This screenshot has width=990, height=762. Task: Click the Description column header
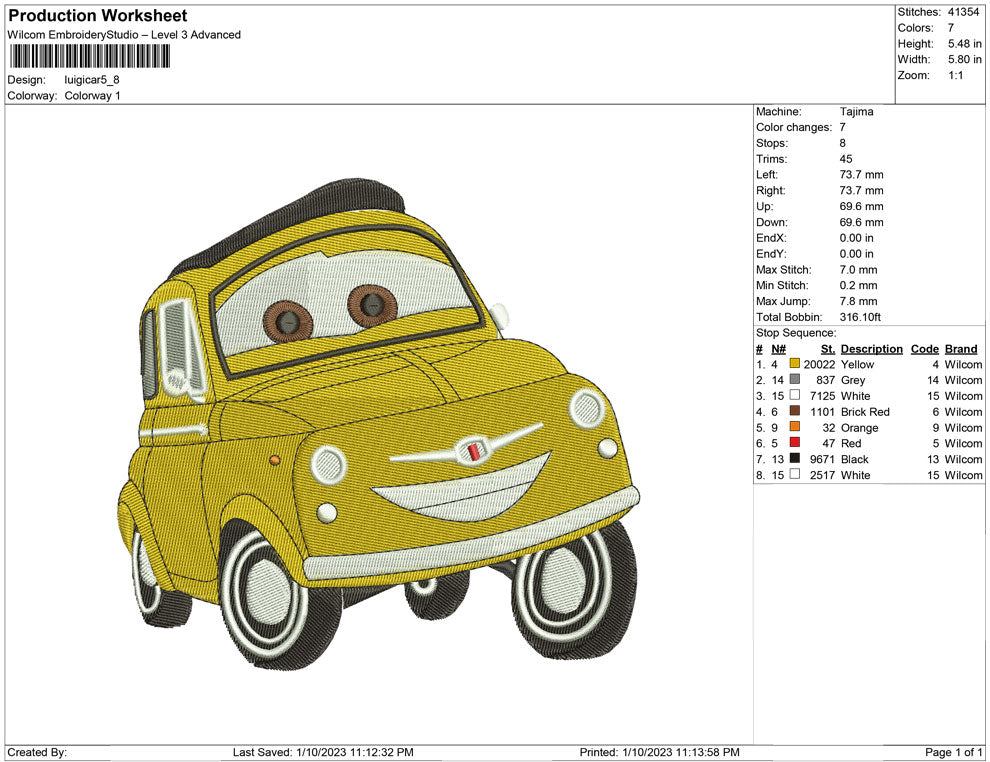(871, 349)
